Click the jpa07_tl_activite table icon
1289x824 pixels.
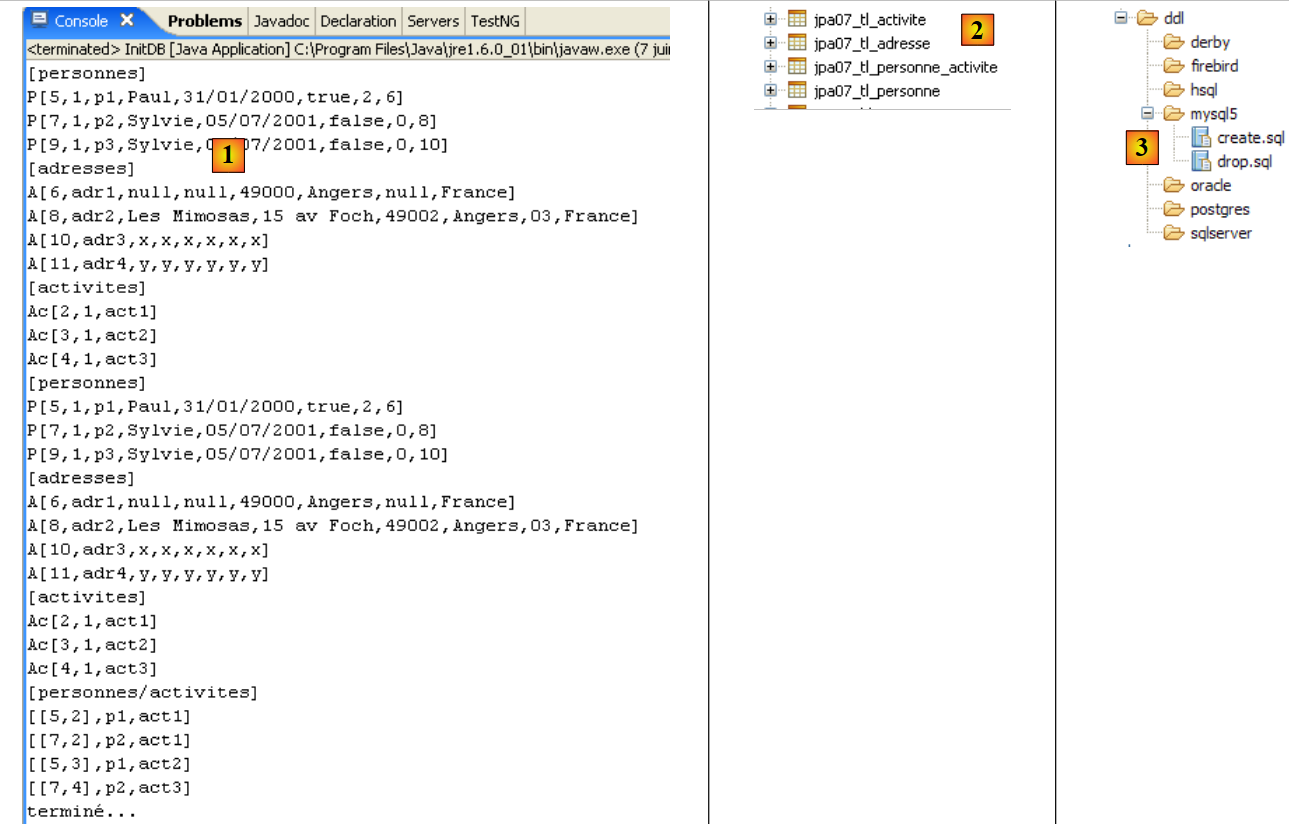pos(797,19)
